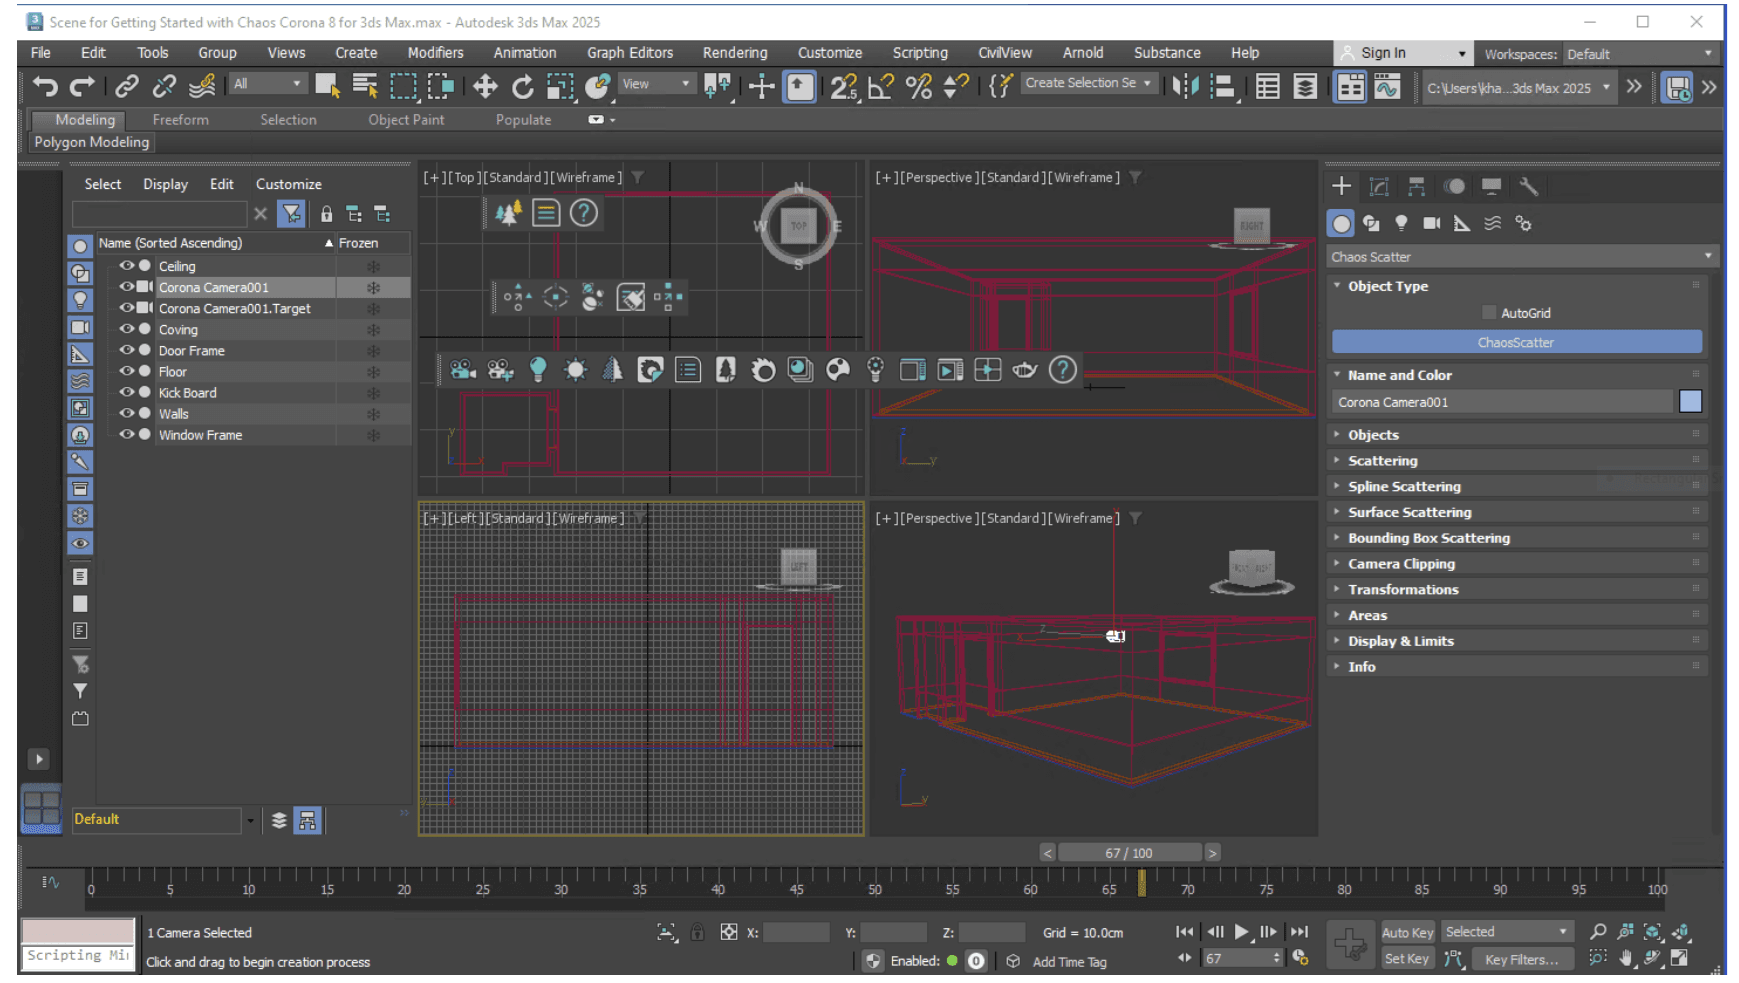
Task: Activate the Select and Move tool
Action: tap(485, 87)
